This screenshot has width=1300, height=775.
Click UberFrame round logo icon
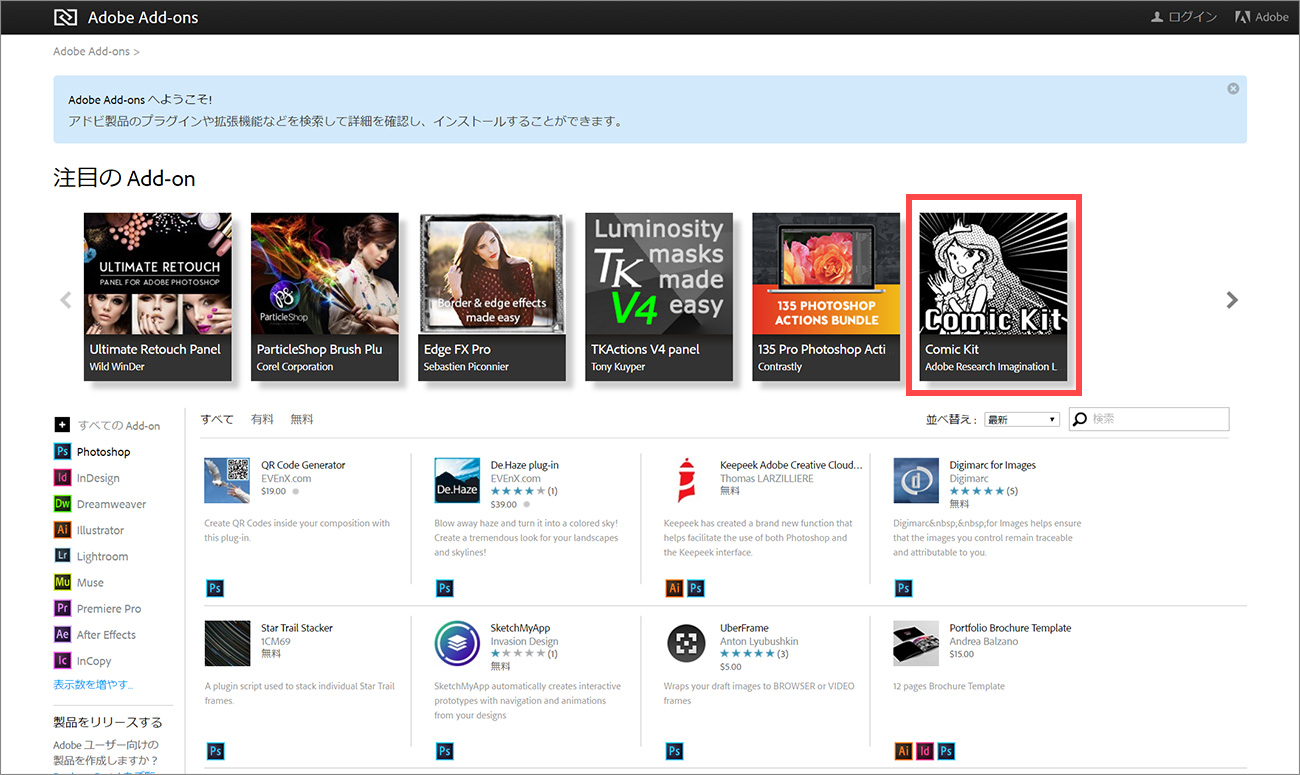[x=686, y=643]
